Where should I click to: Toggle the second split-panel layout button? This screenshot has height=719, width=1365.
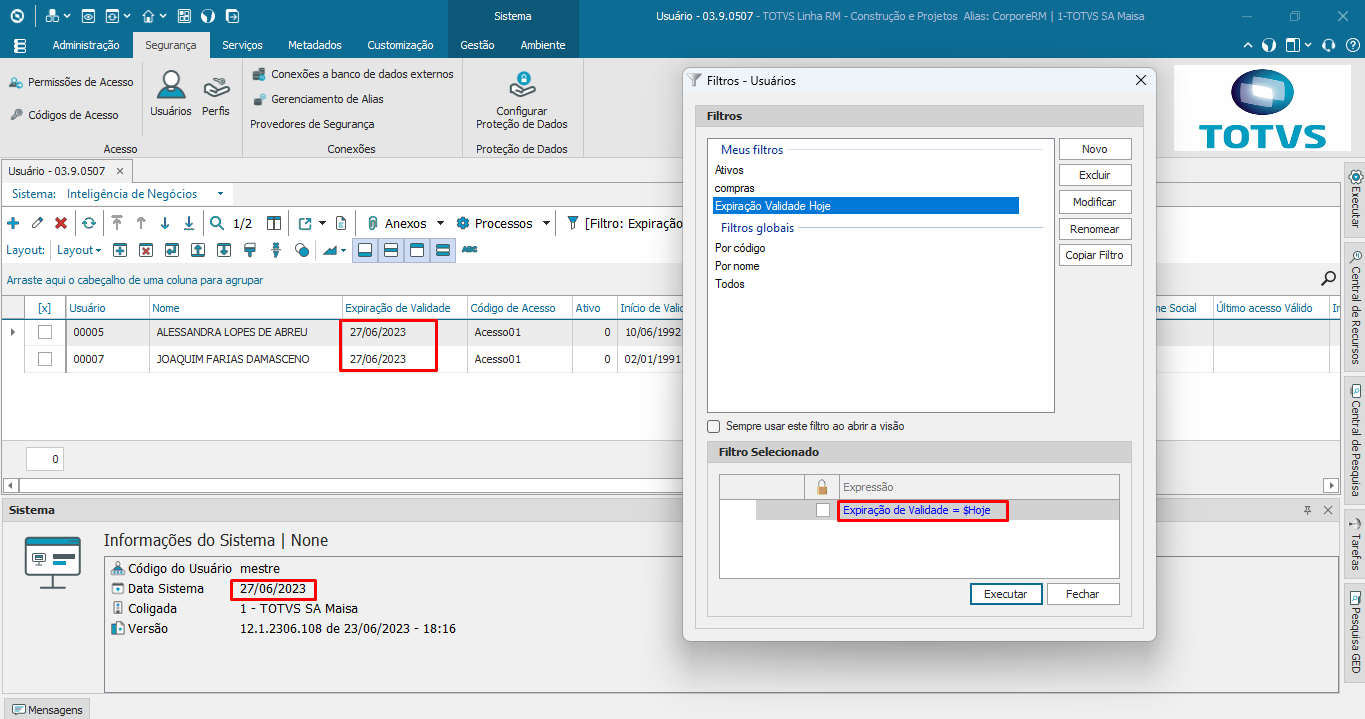pyautogui.click(x=392, y=250)
